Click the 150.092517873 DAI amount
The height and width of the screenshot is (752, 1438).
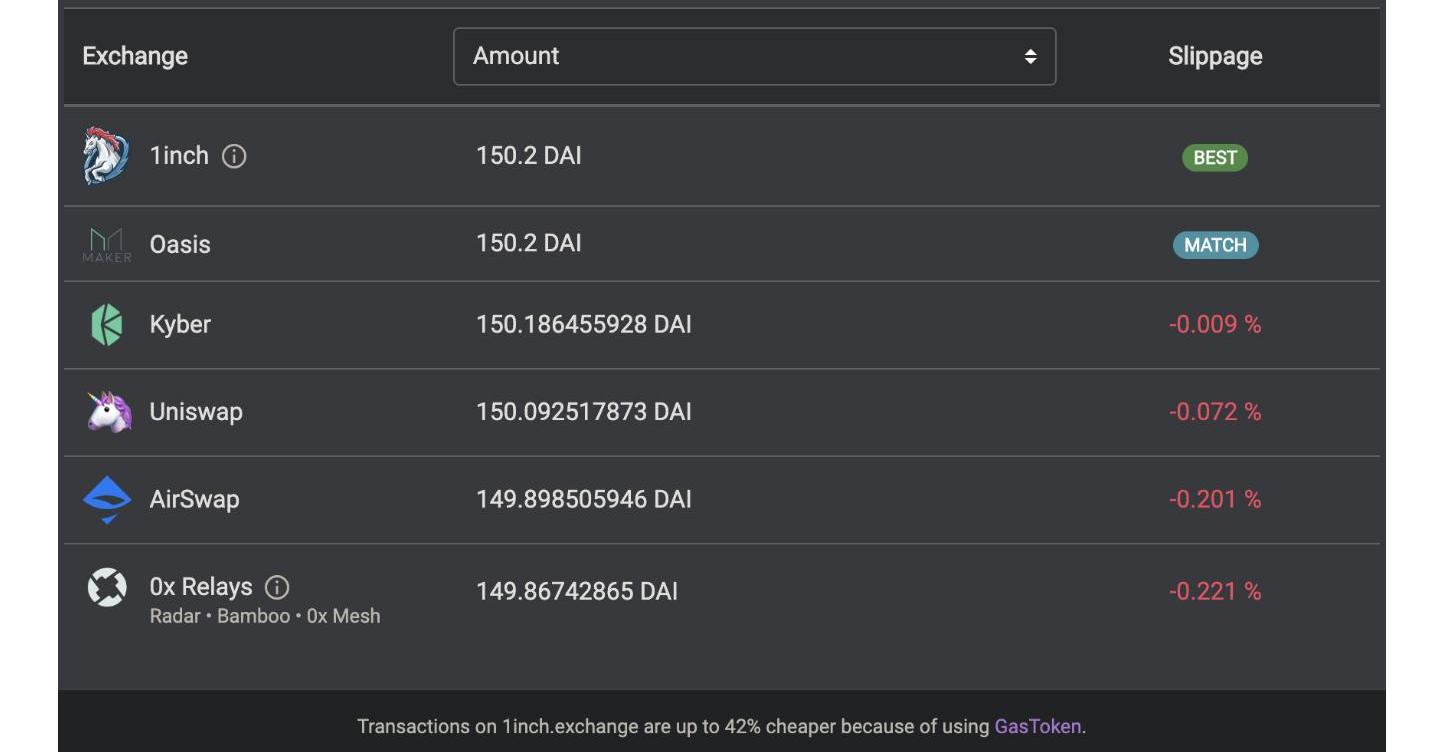(584, 412)
